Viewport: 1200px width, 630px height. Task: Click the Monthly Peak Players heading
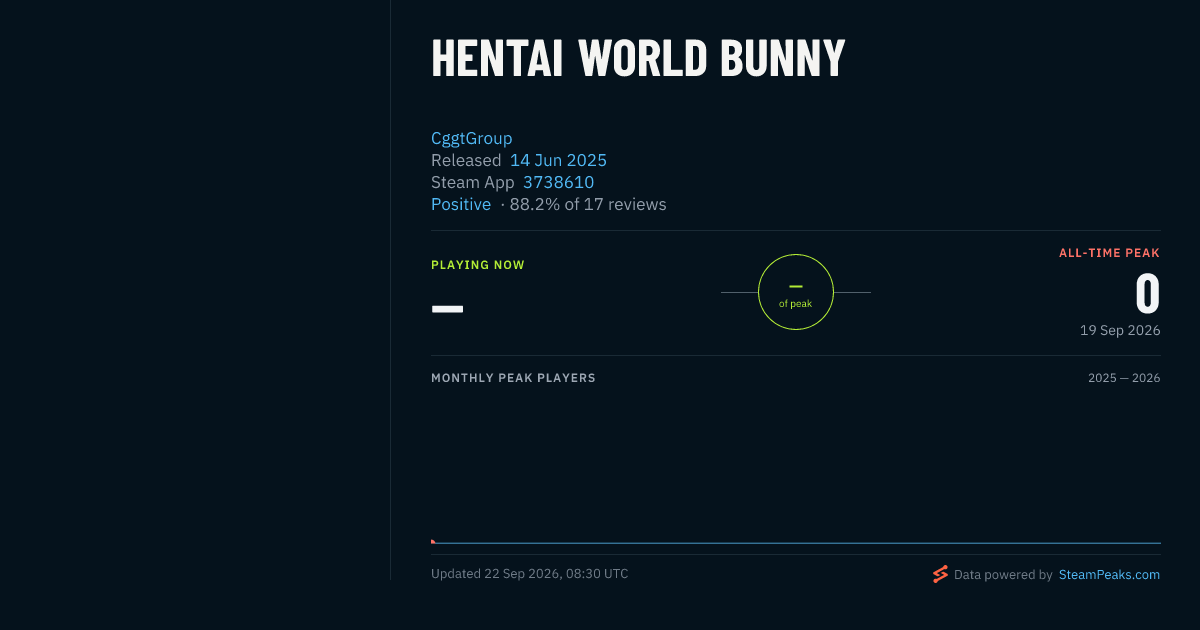tap(513, 378)
